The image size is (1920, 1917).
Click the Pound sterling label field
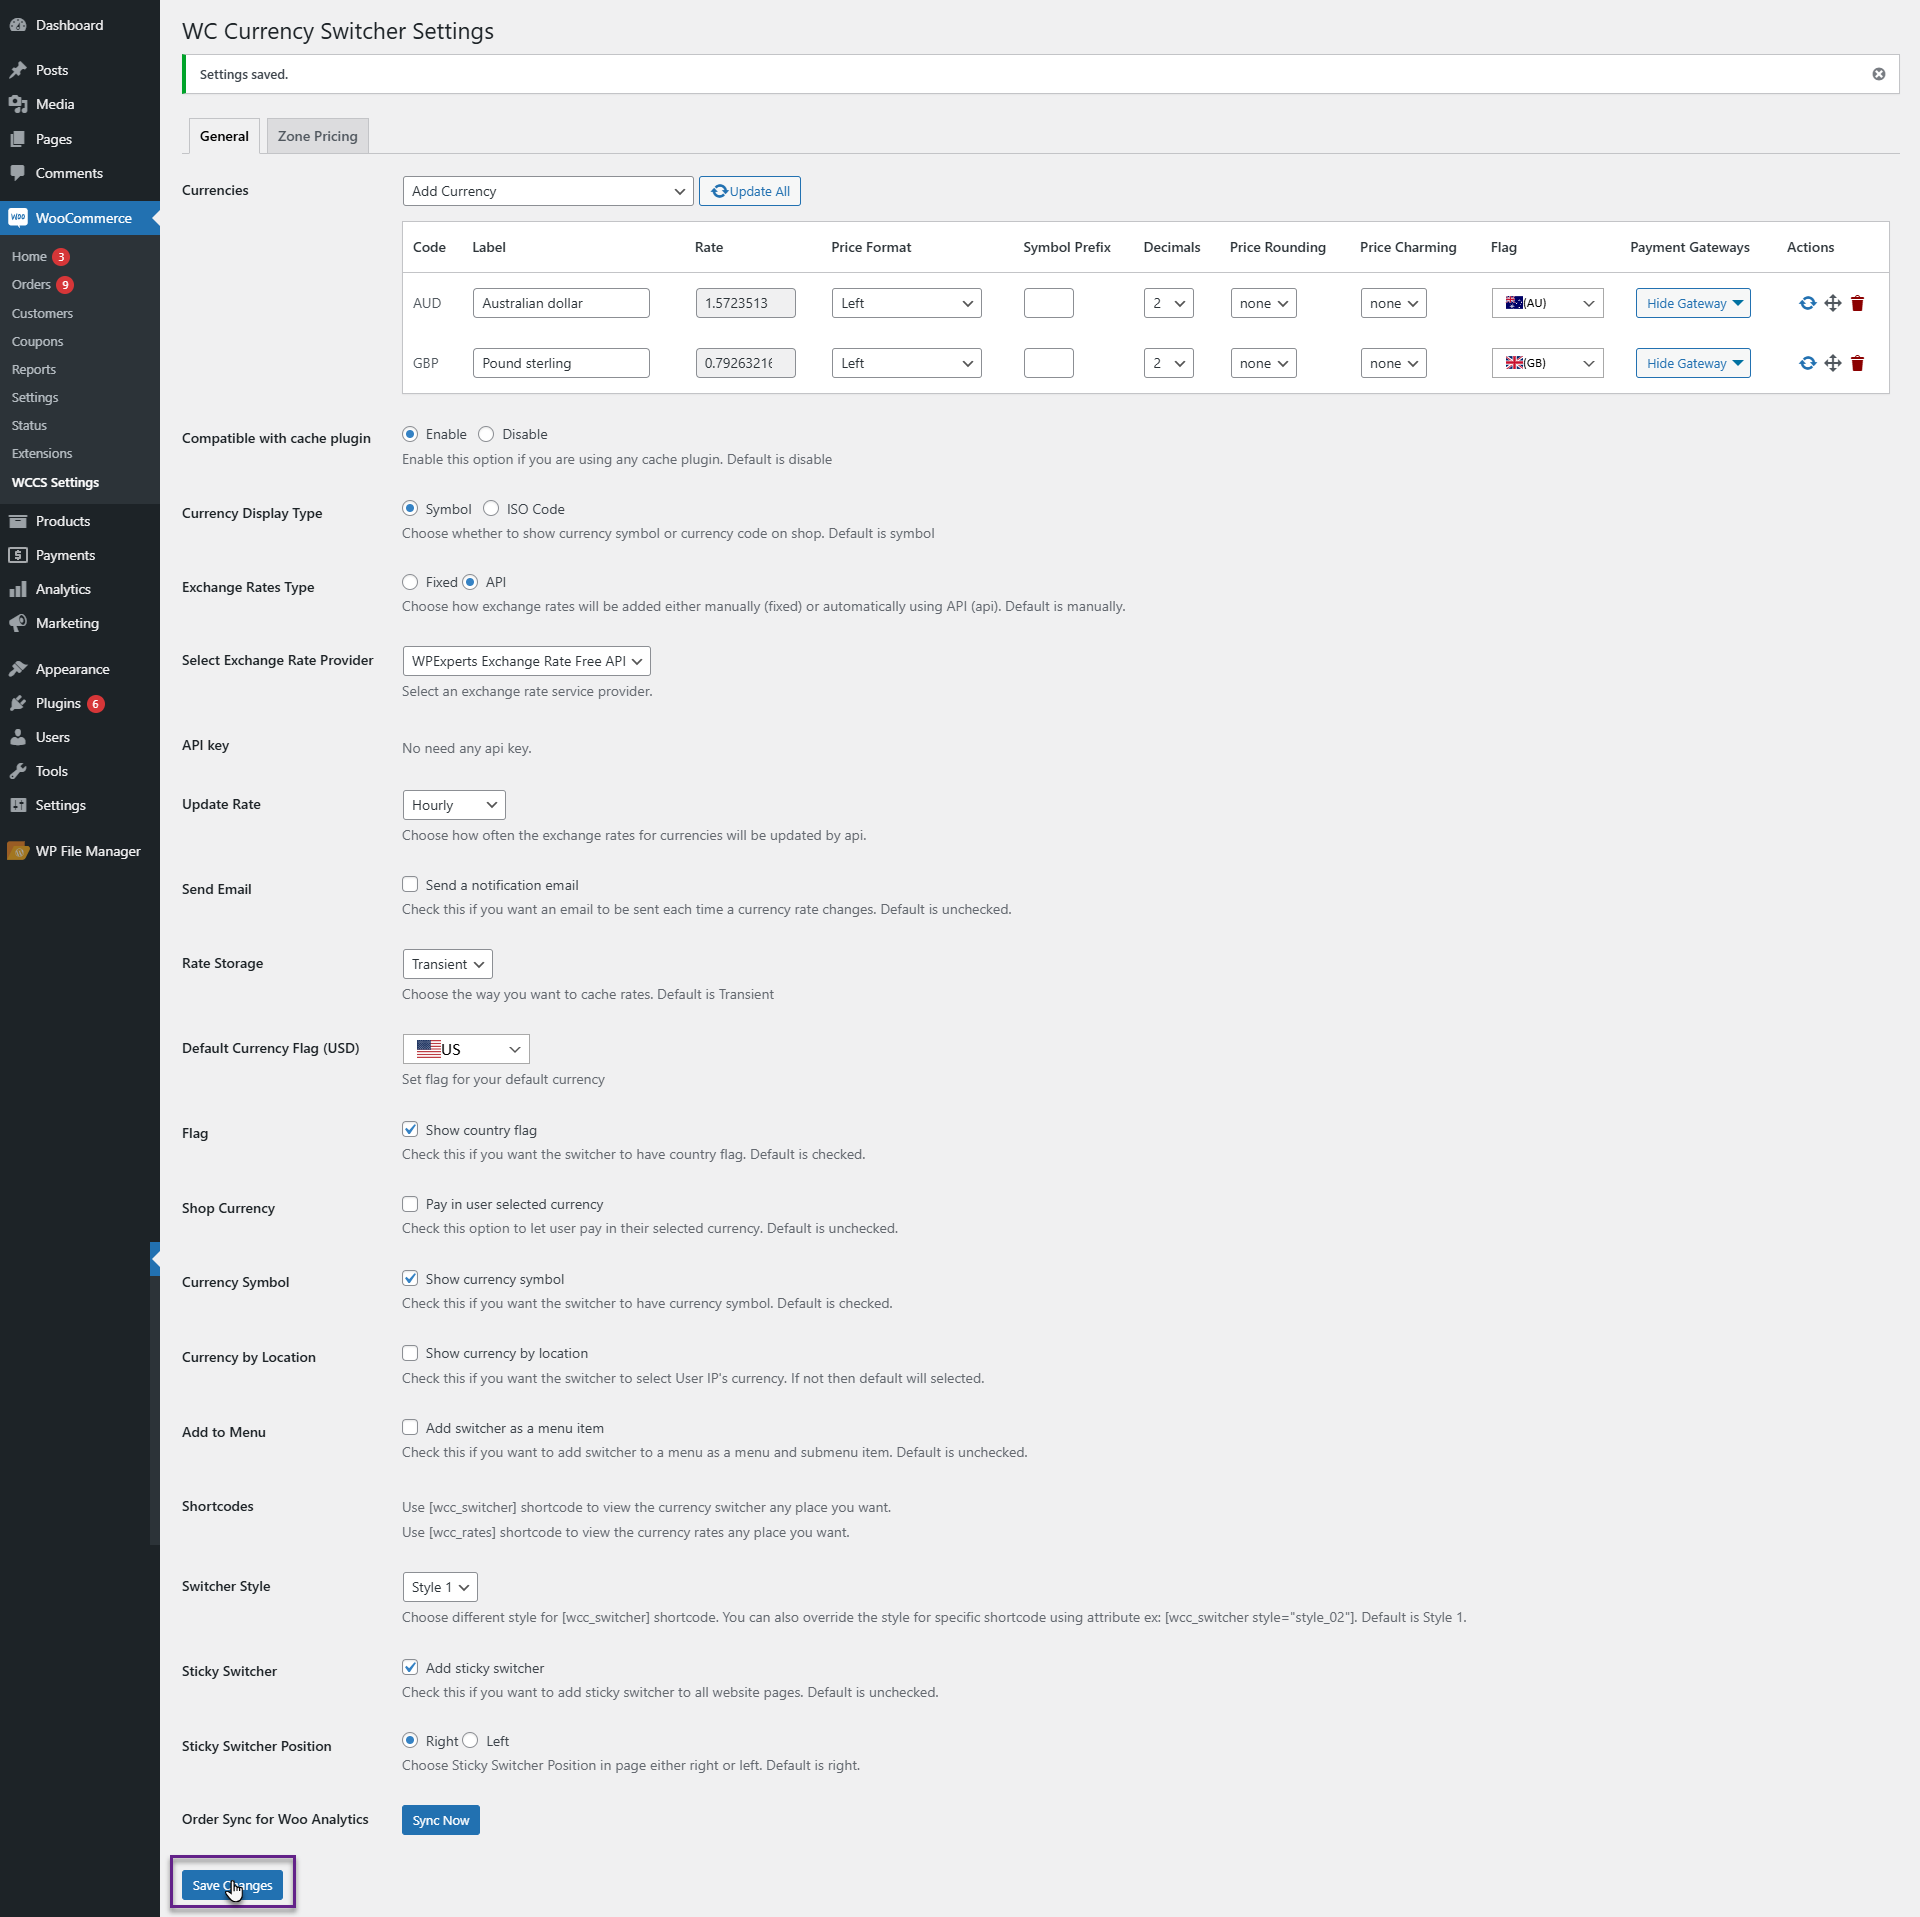point(561,363)
